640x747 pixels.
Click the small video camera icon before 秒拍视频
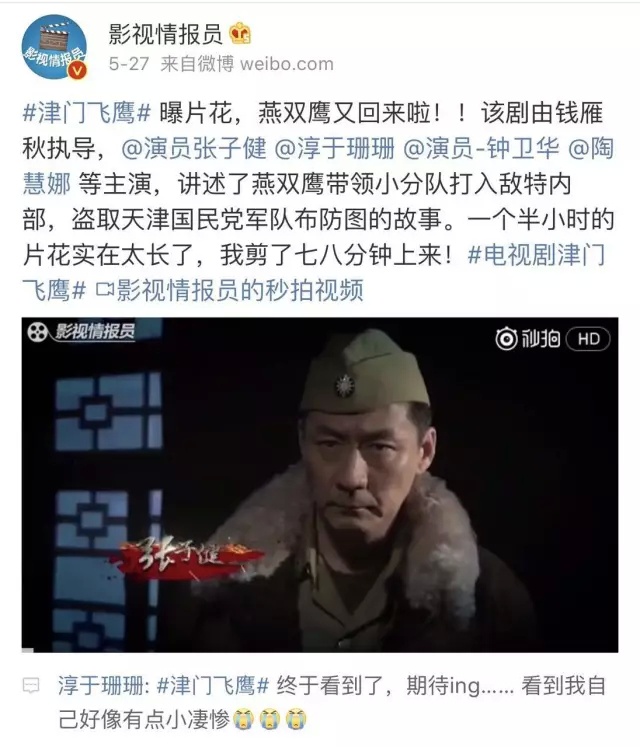click(x=104, y=290)
